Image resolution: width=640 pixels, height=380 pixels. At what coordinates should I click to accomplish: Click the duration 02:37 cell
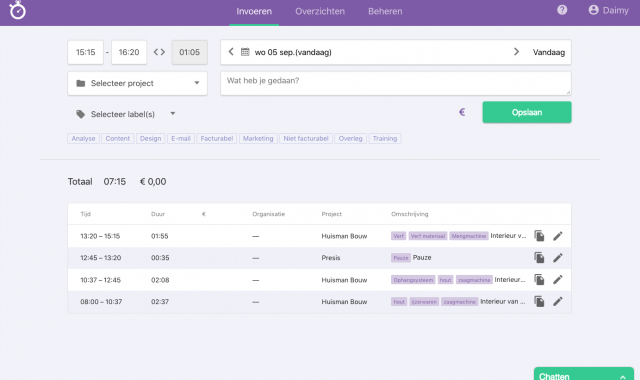(x=160, y=302)
